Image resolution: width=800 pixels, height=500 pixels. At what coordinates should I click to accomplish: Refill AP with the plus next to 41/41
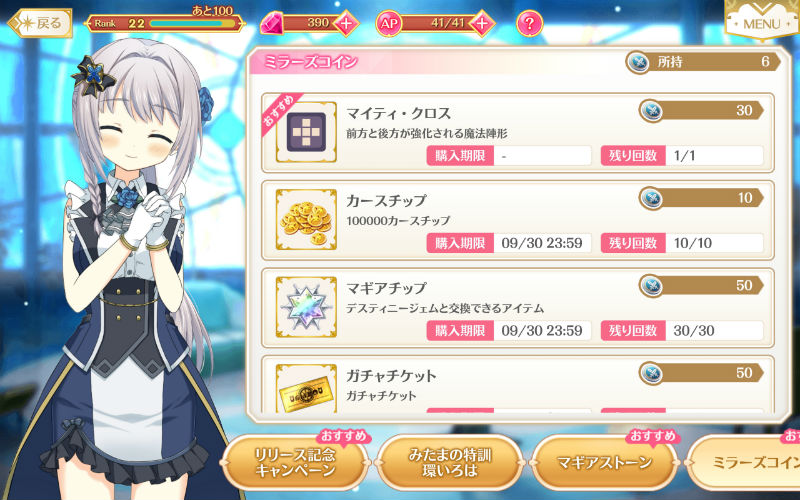[482, 23]
